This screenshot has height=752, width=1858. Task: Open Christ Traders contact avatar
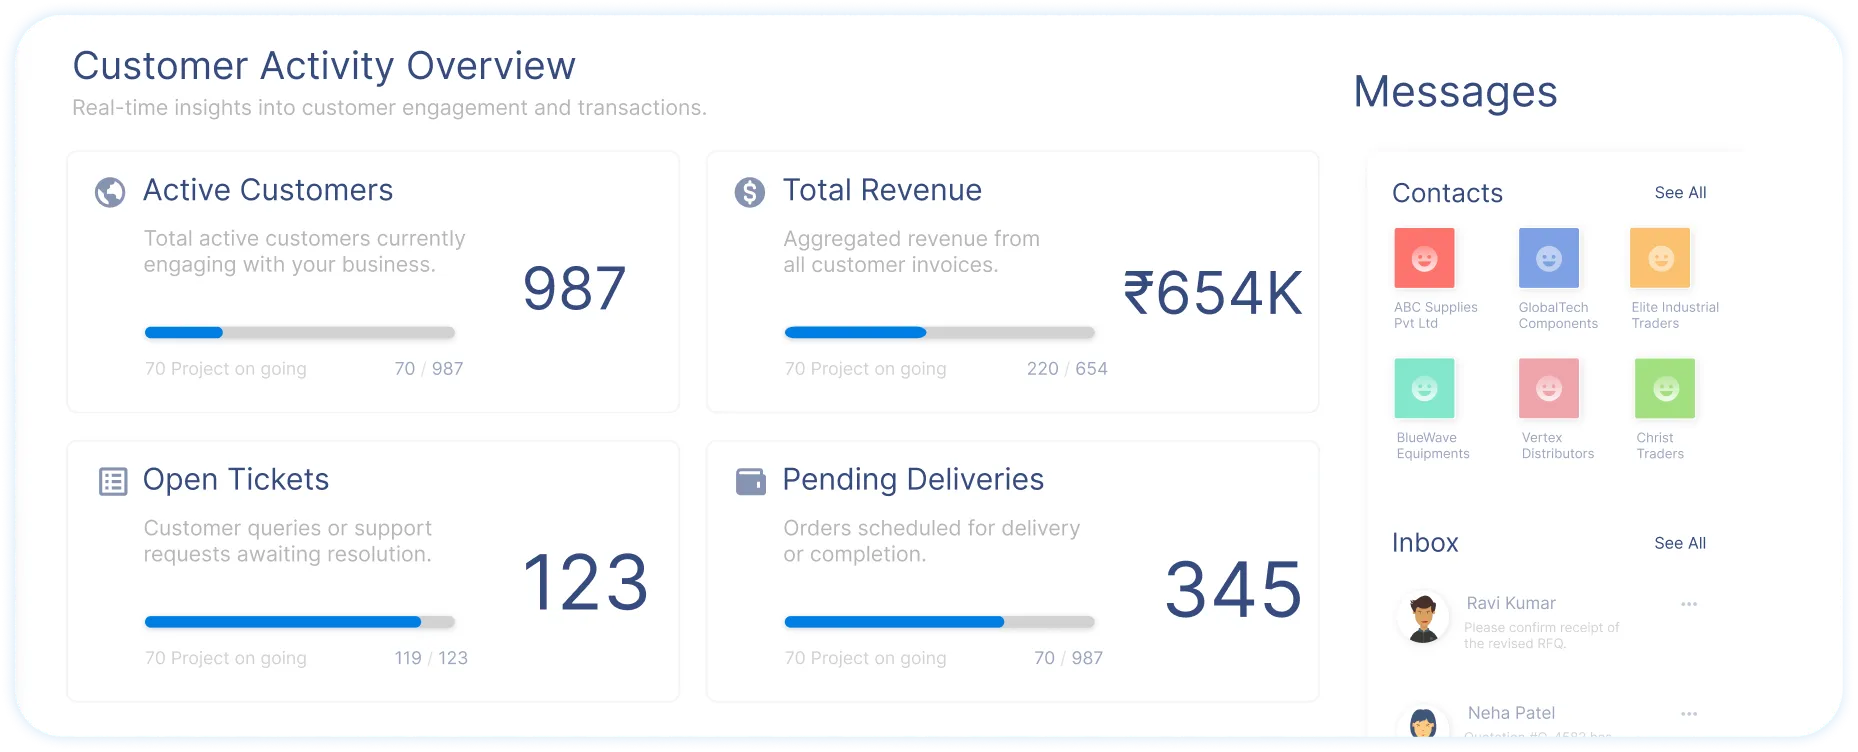pyautogui.click(x=1665, y=388)
